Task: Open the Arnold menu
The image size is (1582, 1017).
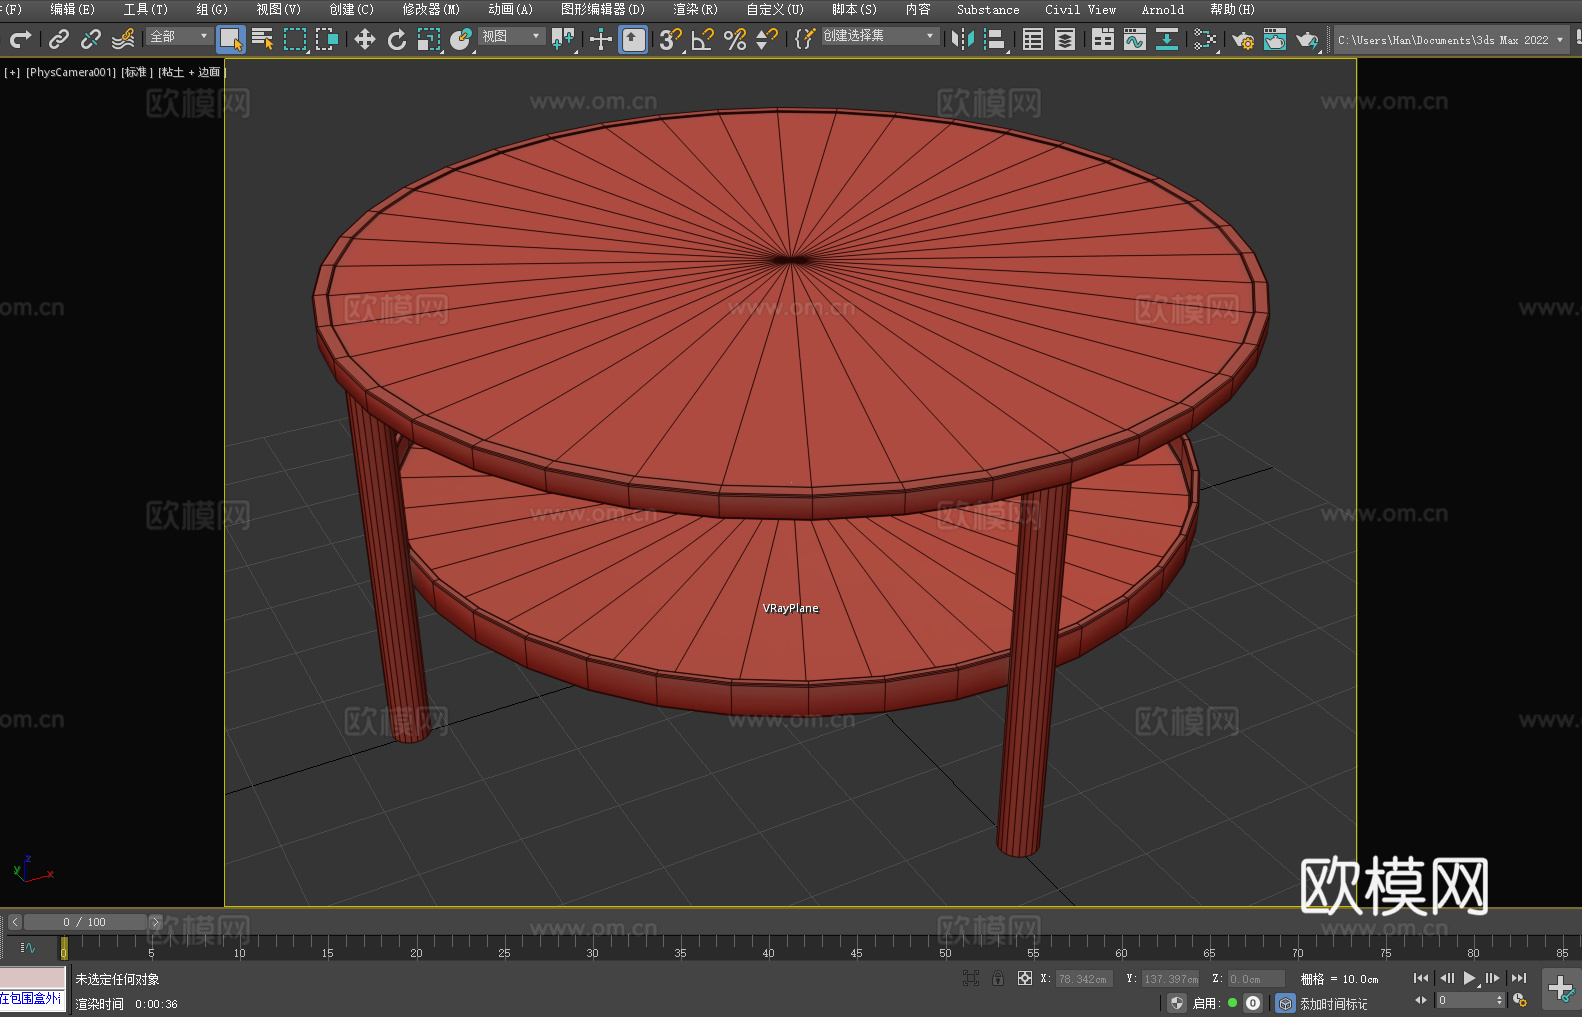Action: click(1163, 9)
